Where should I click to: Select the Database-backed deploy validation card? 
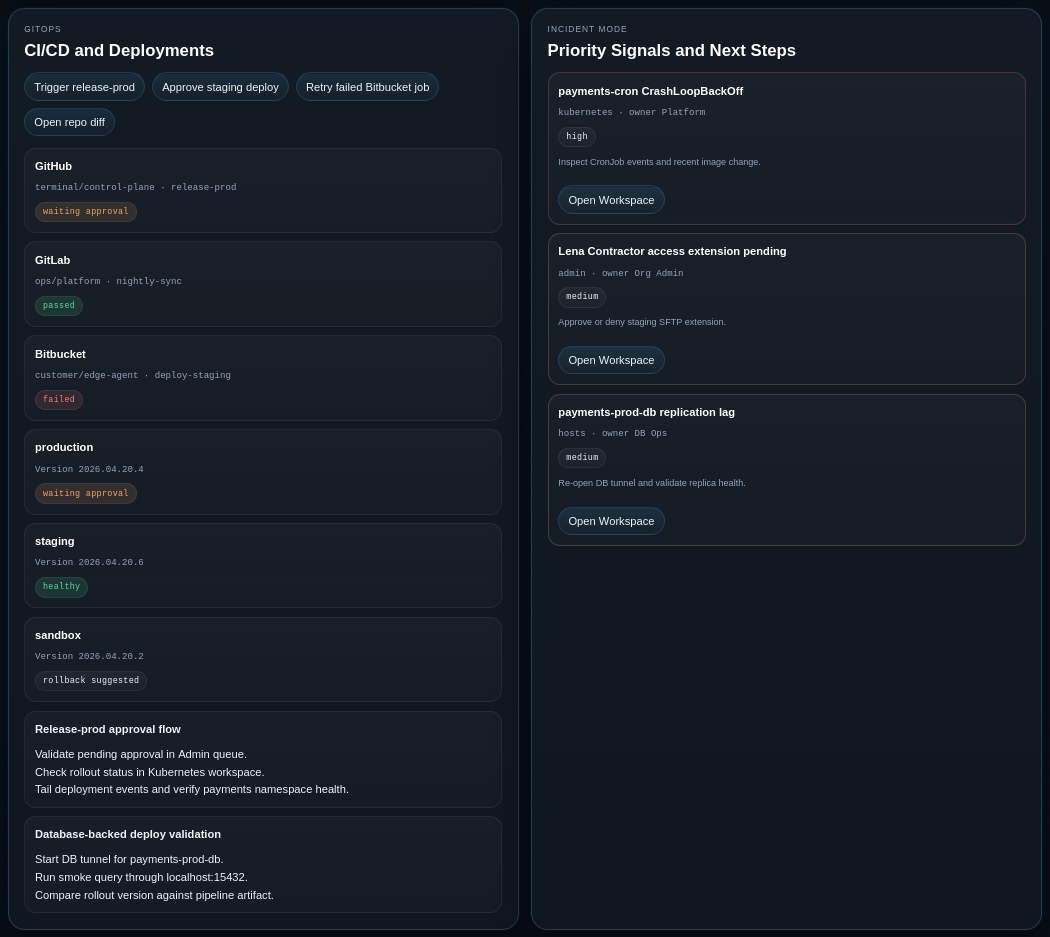tap(262, 864)
